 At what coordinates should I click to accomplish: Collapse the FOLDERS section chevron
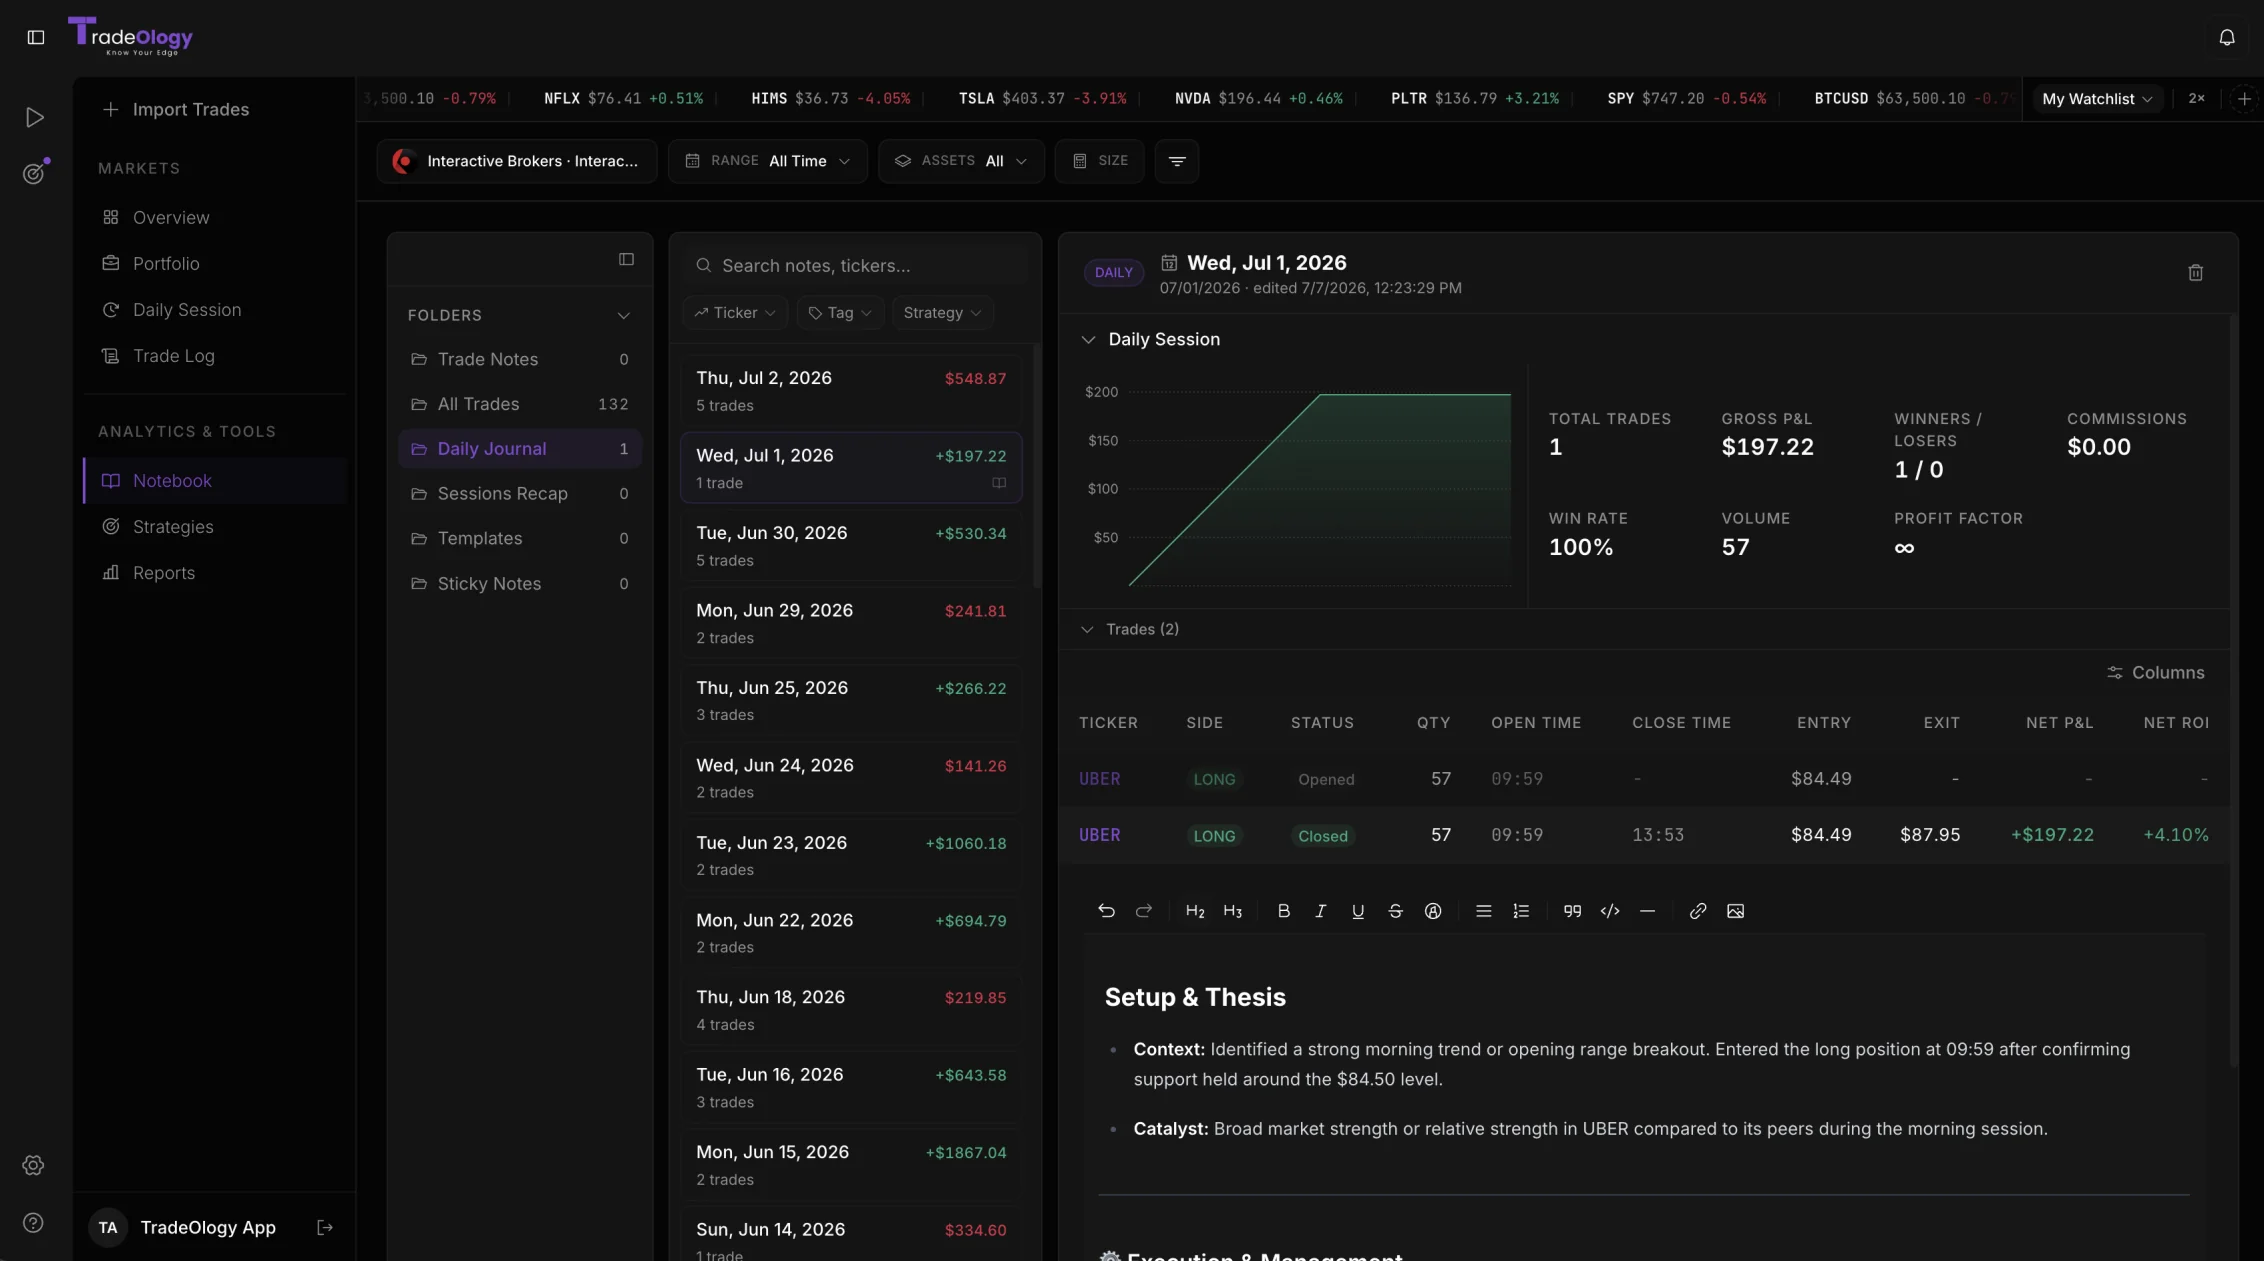click(623, 316)
